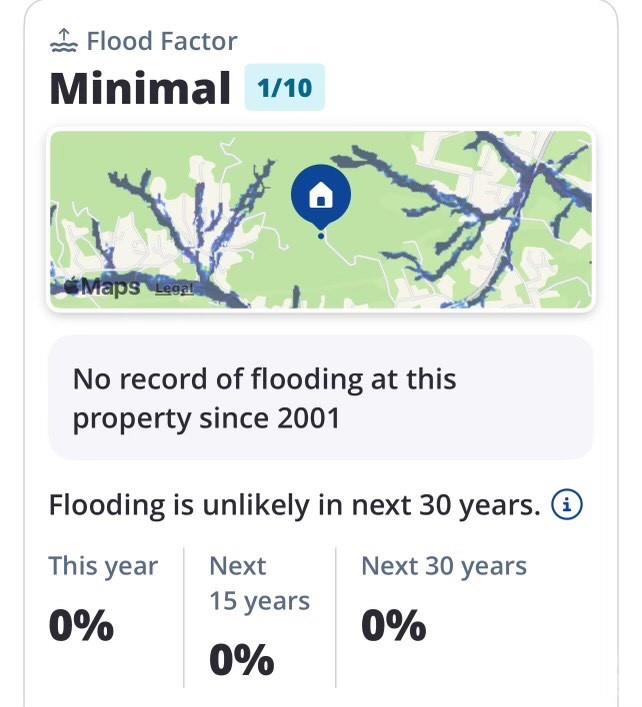Tap the small dot beneath the house pin
The image size is (642, 707).
point(320,236)
